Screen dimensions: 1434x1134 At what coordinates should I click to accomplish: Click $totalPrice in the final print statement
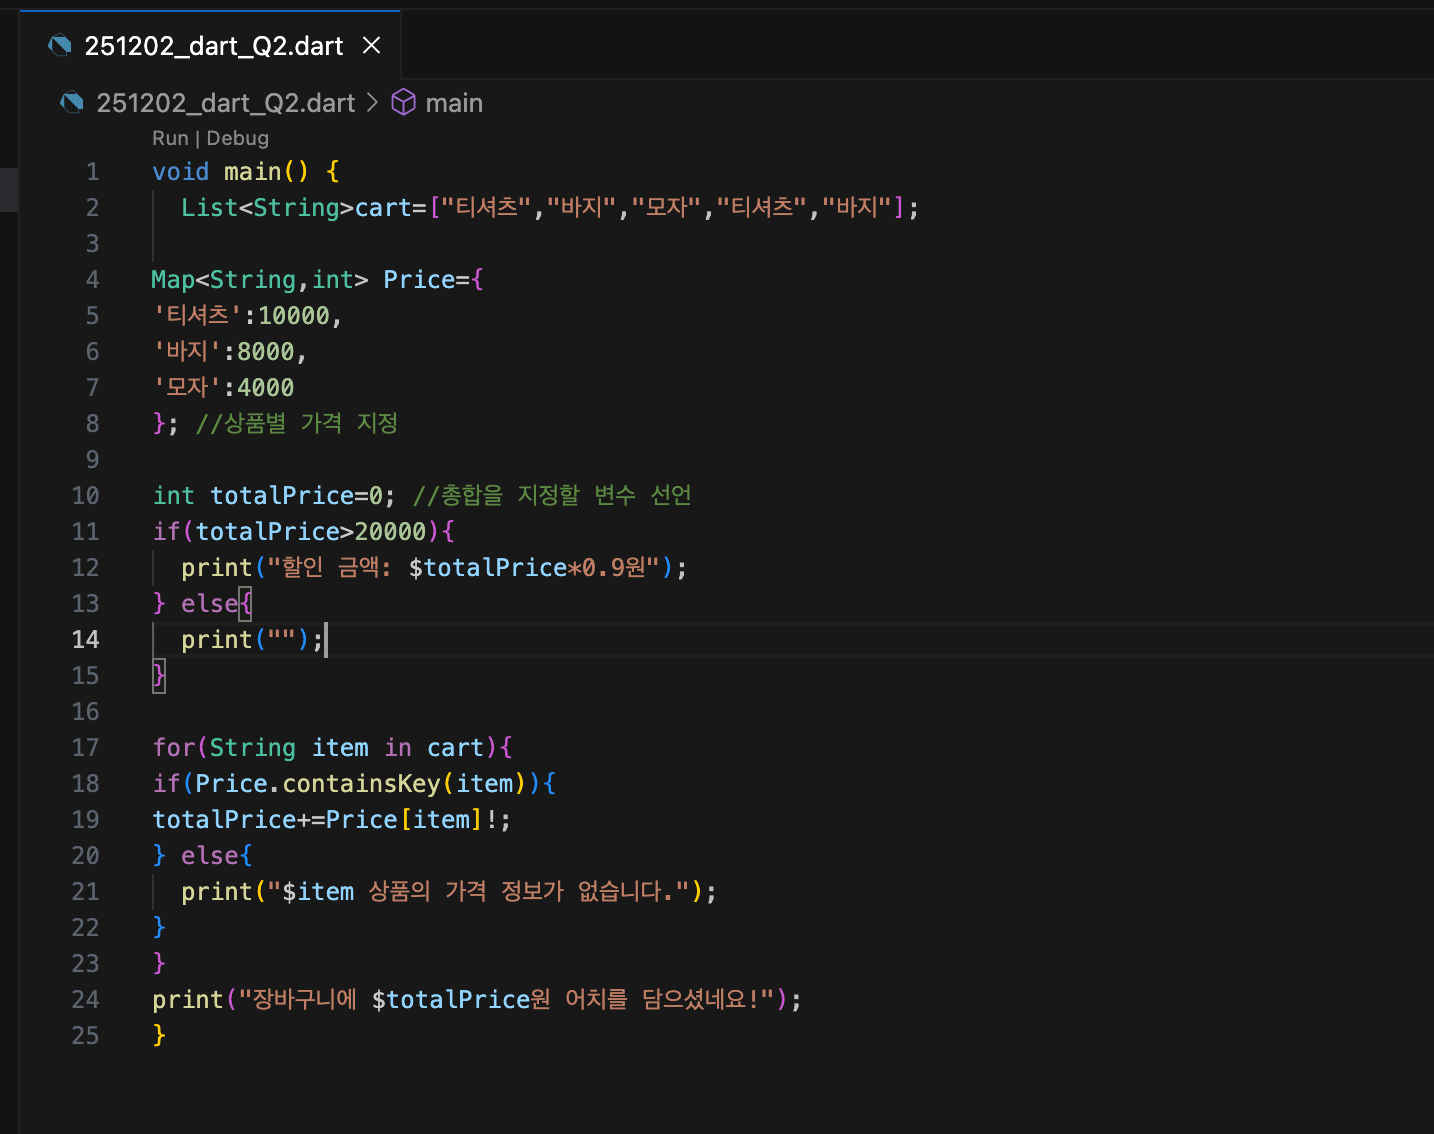coord(451,999)
